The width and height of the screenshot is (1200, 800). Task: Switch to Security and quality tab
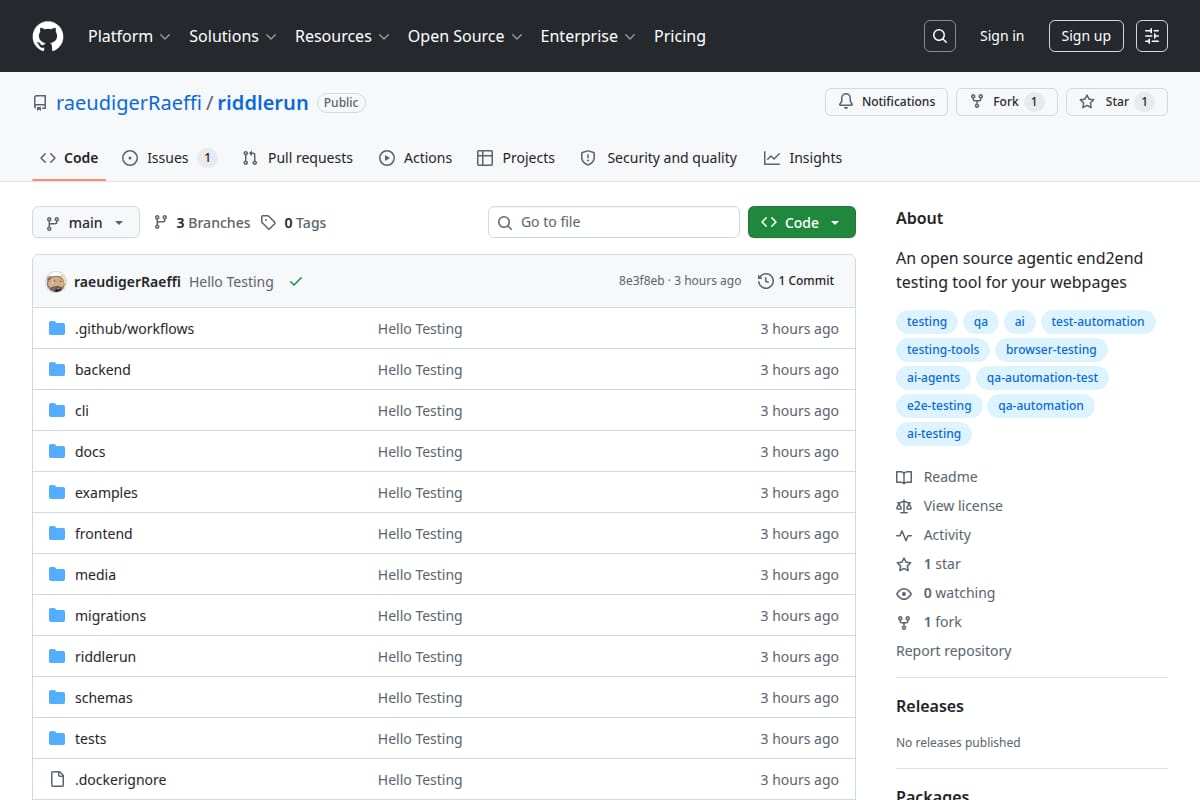(x=659, y=158)
